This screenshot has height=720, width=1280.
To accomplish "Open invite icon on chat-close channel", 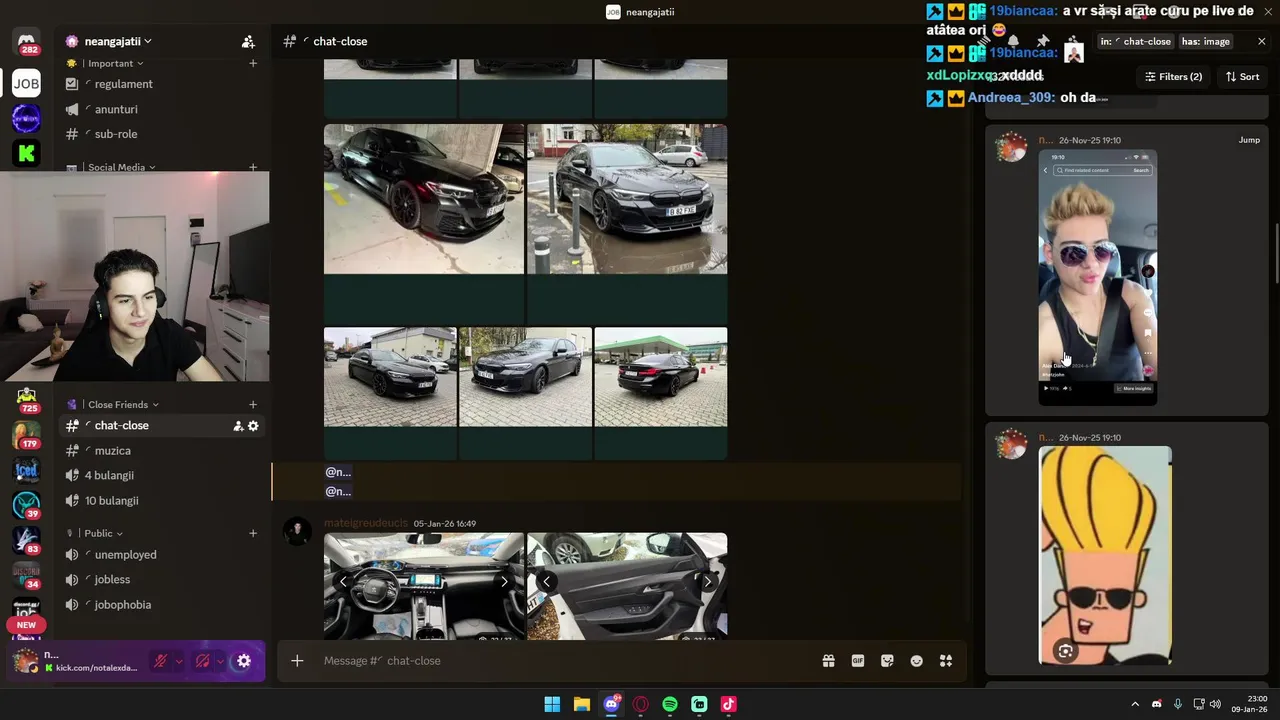I will tap(238, 426).
